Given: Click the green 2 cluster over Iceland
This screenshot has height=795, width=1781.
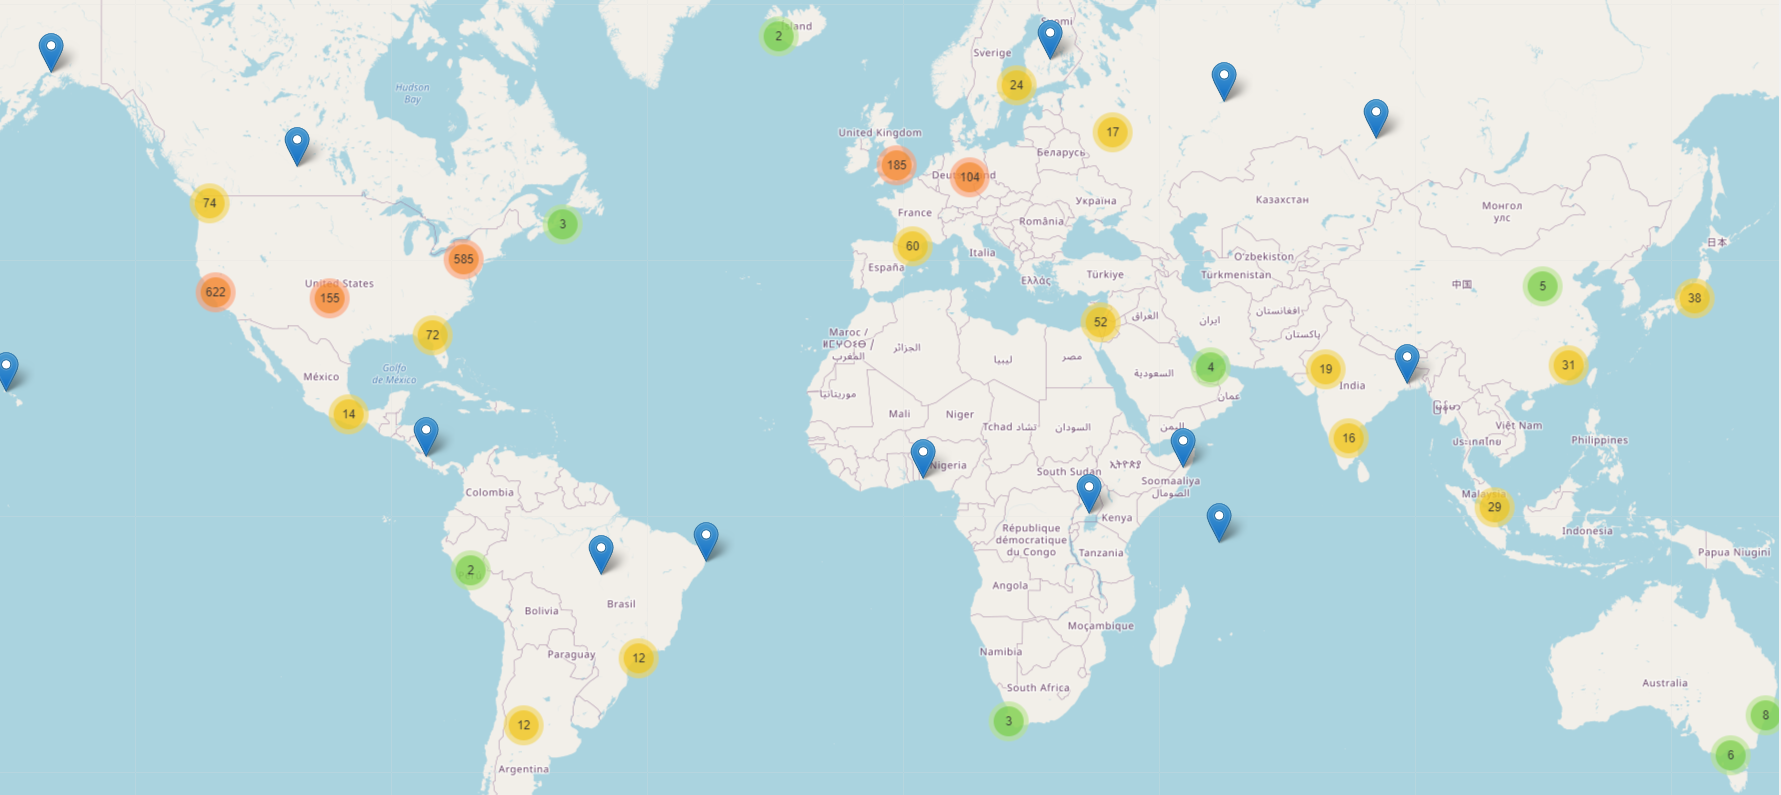Looking at the screenshot, I should click(778, 36).
